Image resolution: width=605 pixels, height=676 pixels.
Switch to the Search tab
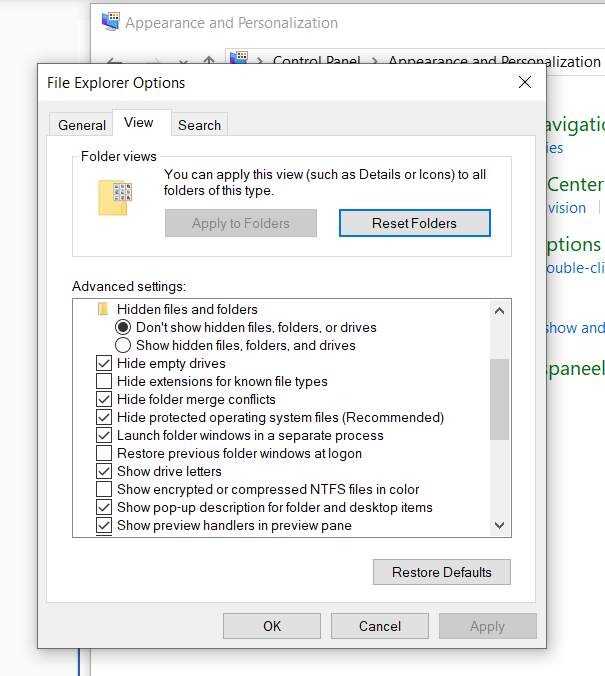click(x=199, y=125)
